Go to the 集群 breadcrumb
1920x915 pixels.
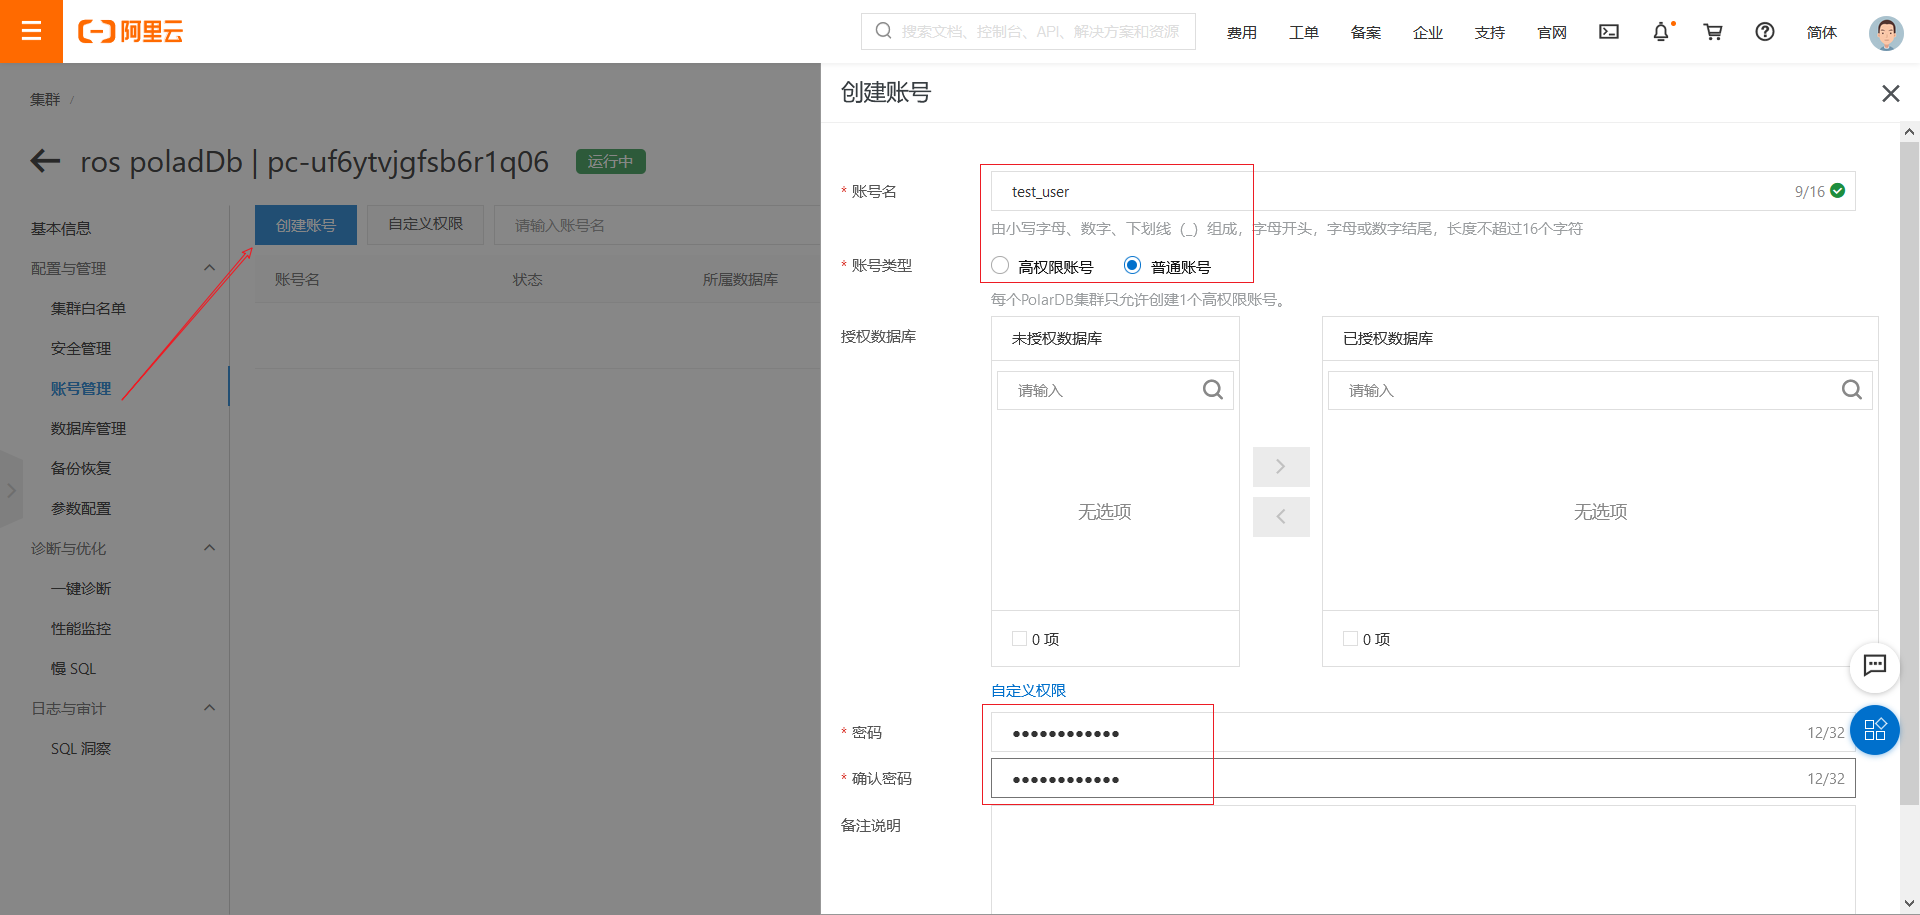[45, 99]
